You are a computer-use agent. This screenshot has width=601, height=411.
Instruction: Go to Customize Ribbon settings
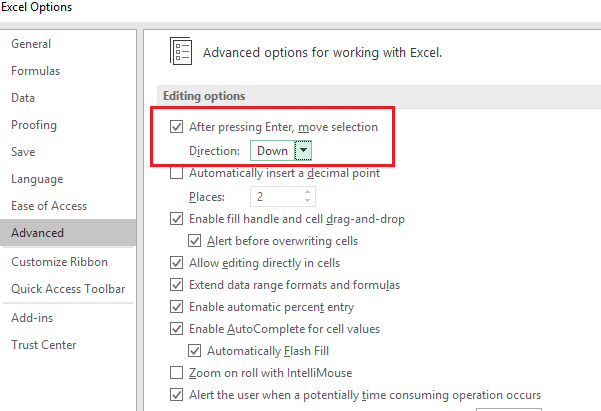(x=60, y=262)
